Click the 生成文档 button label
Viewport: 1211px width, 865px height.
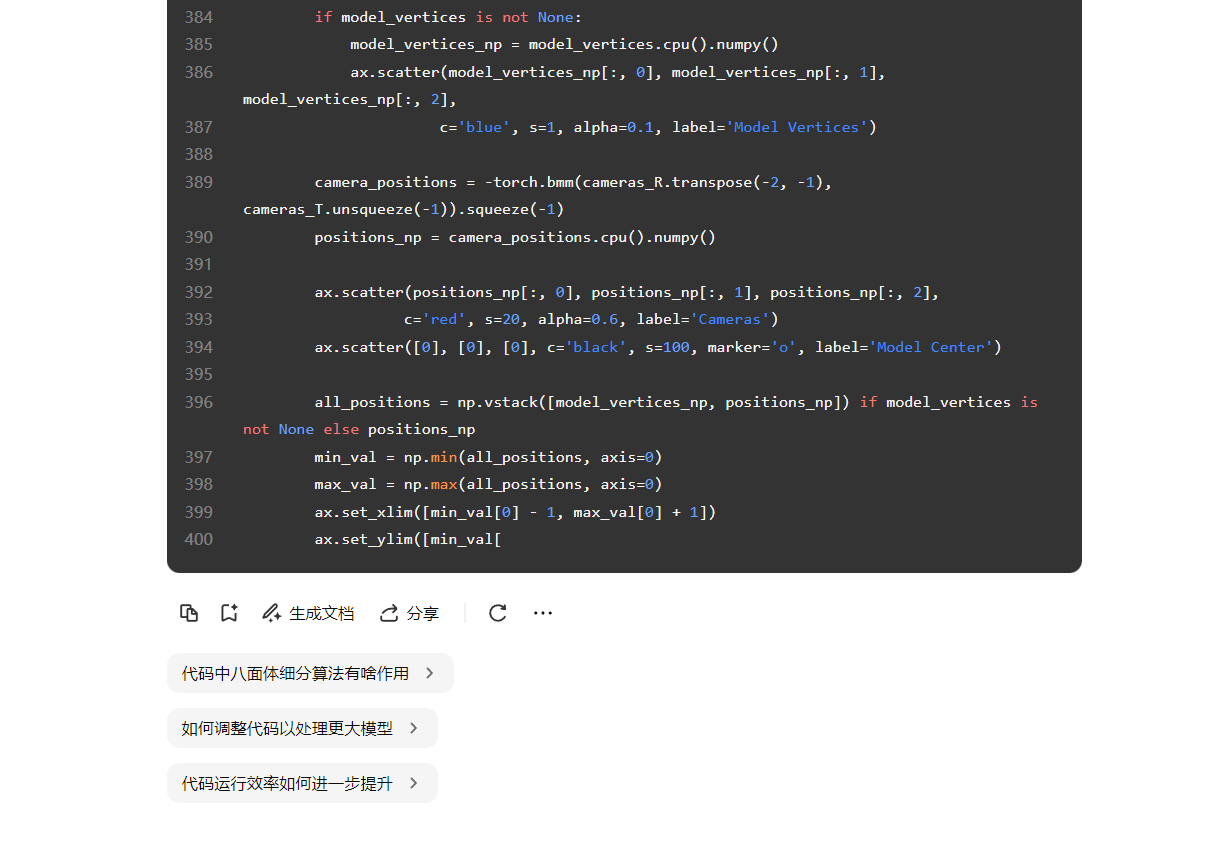pos(322,613)
